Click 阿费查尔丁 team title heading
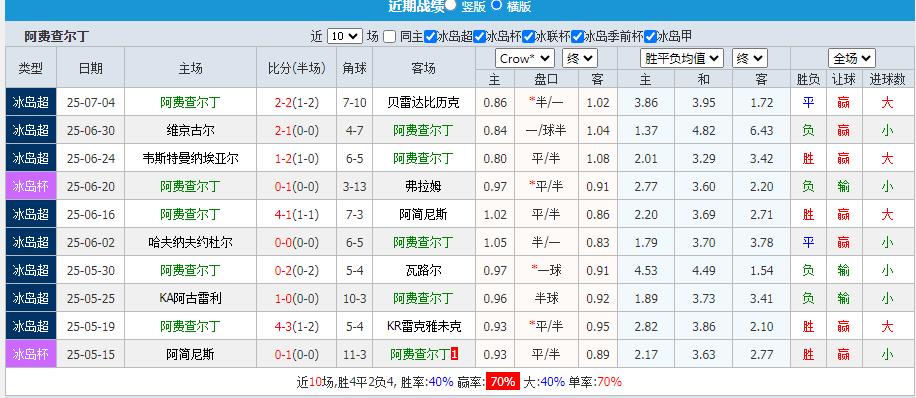Screen dimensions: 916x398 pos(57,36)
